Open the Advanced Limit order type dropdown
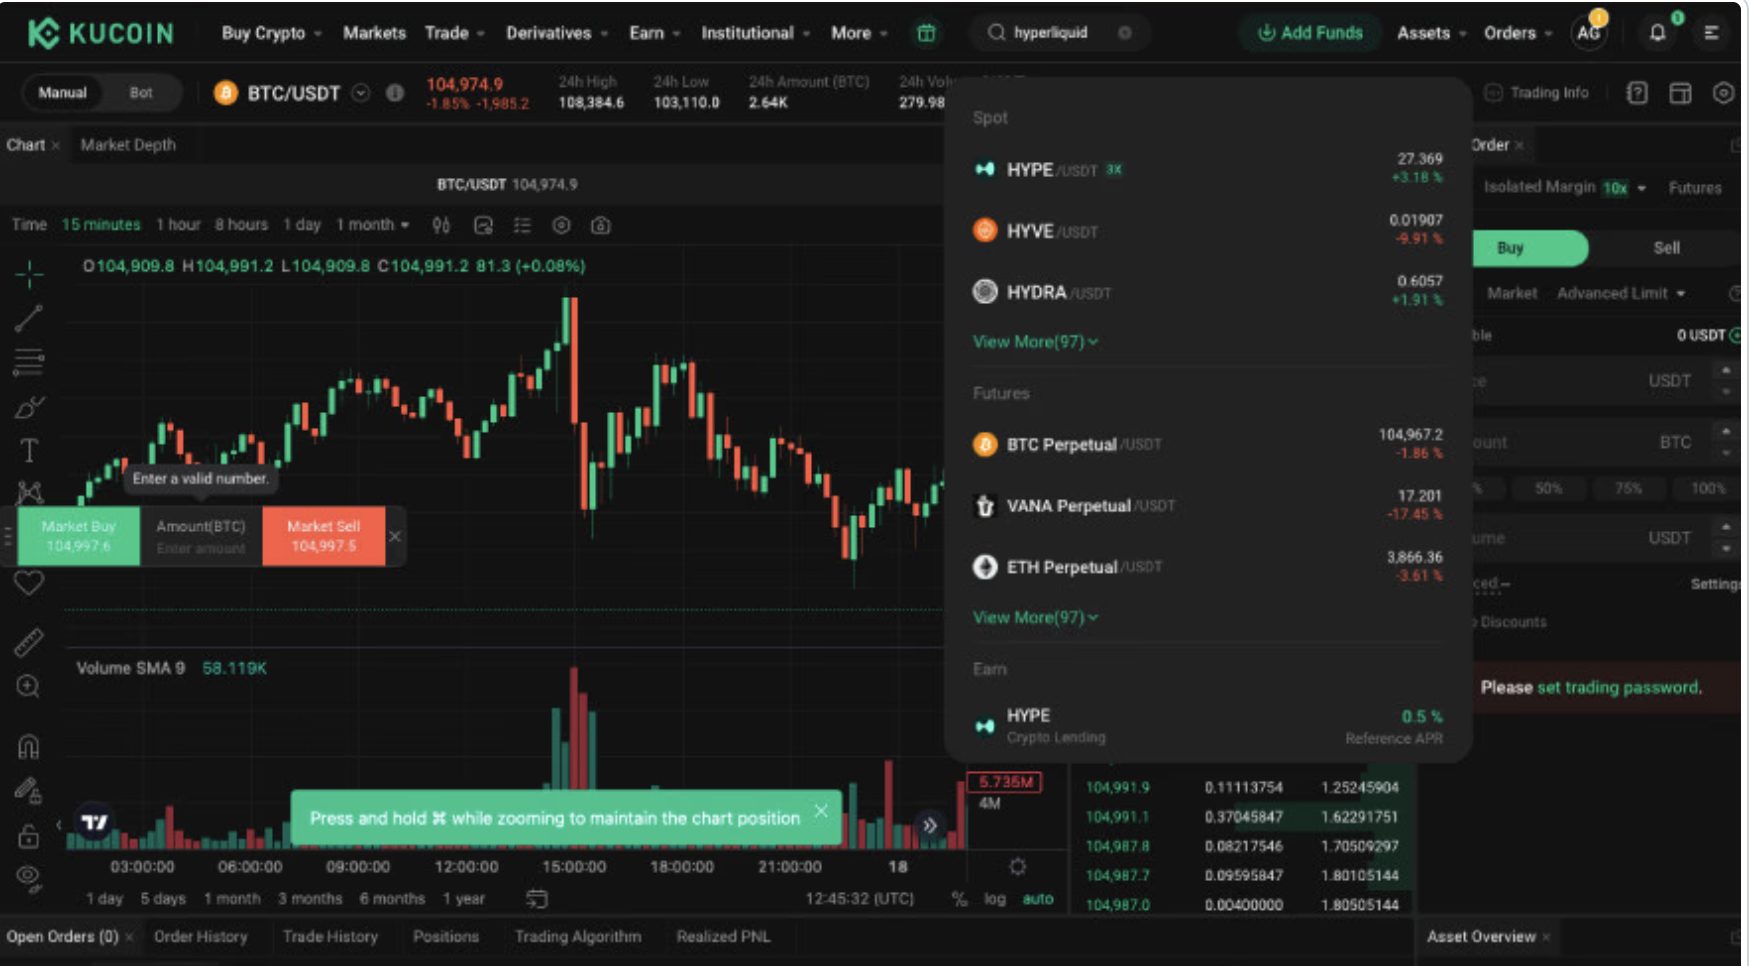Viewport: 1753px width, 966px height. tap(1620, 293)
